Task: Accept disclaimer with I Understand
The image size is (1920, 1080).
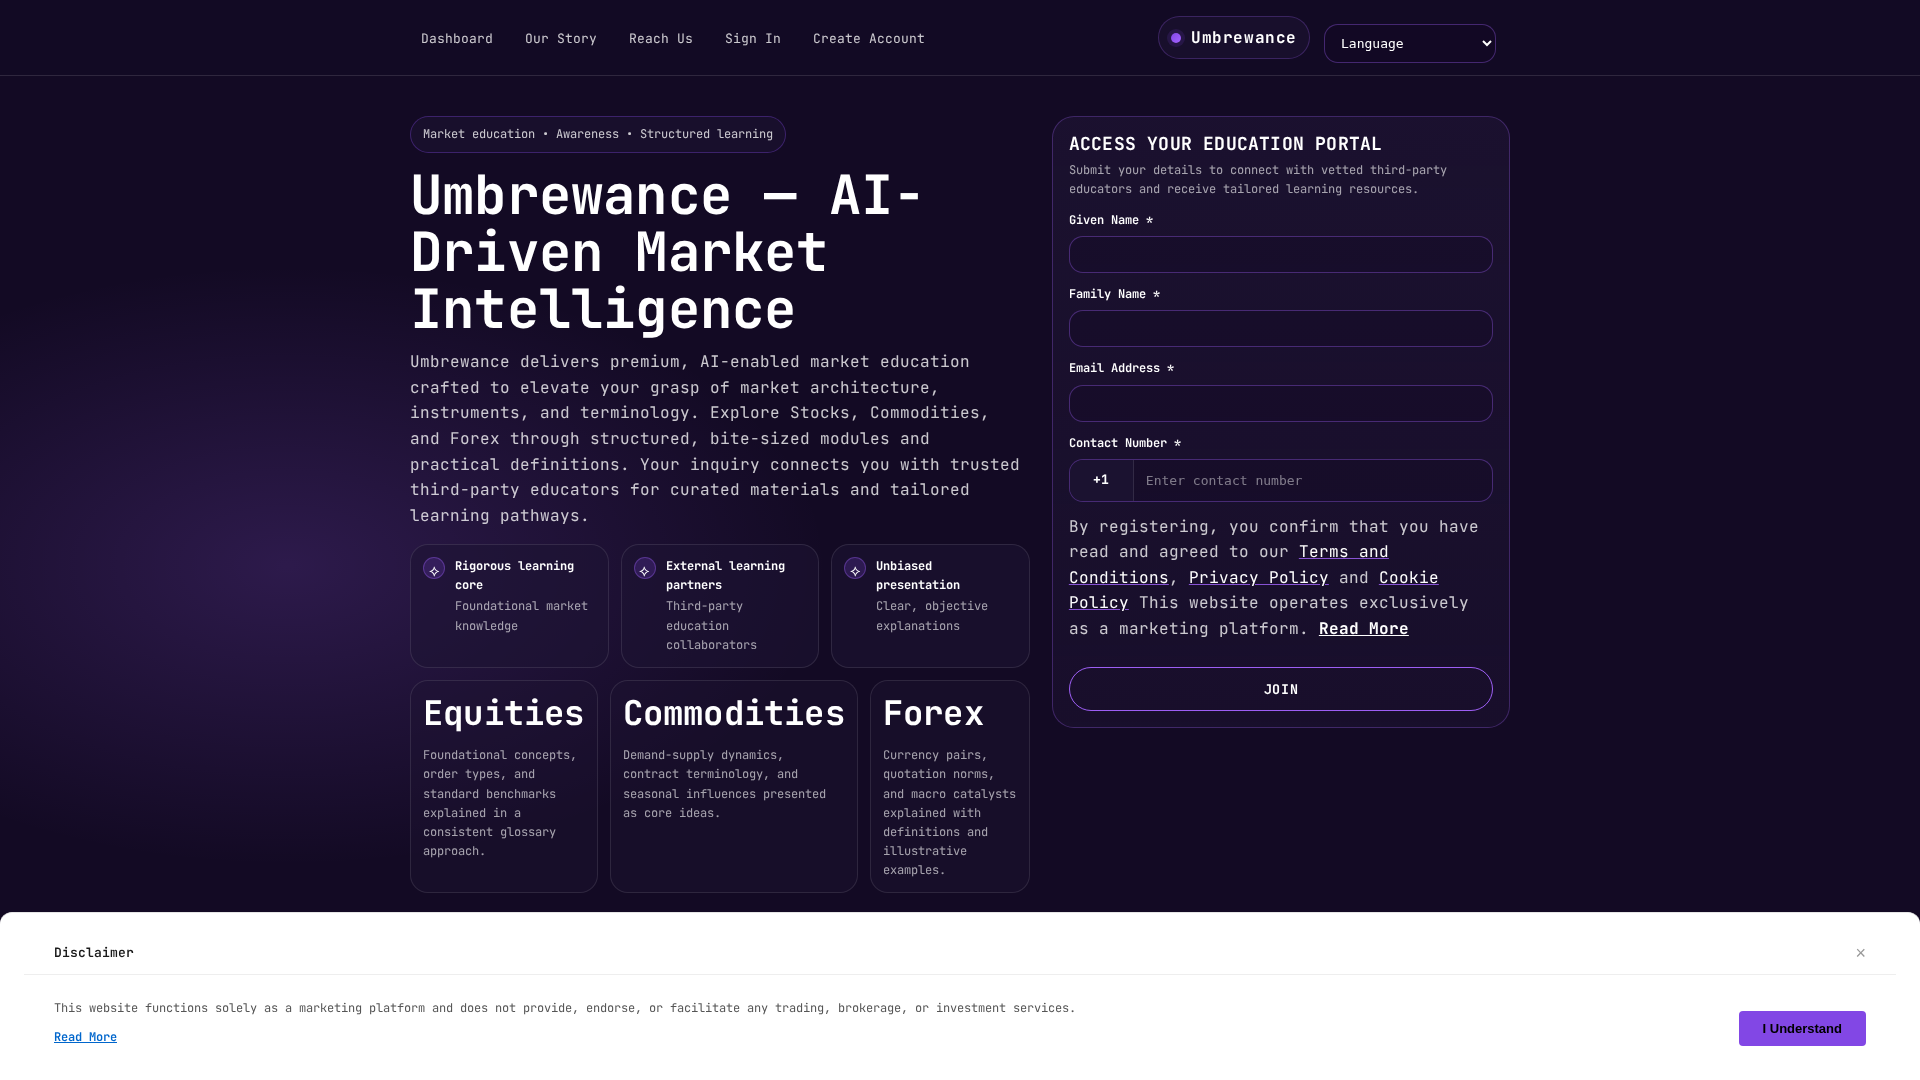Action: pos(1802,1029)
